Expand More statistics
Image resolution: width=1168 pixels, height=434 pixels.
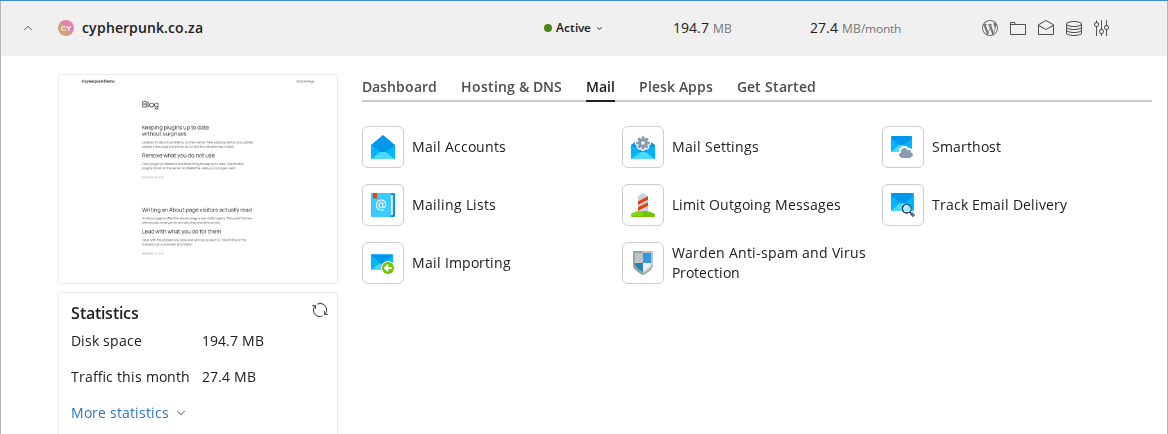pos(128,412)
